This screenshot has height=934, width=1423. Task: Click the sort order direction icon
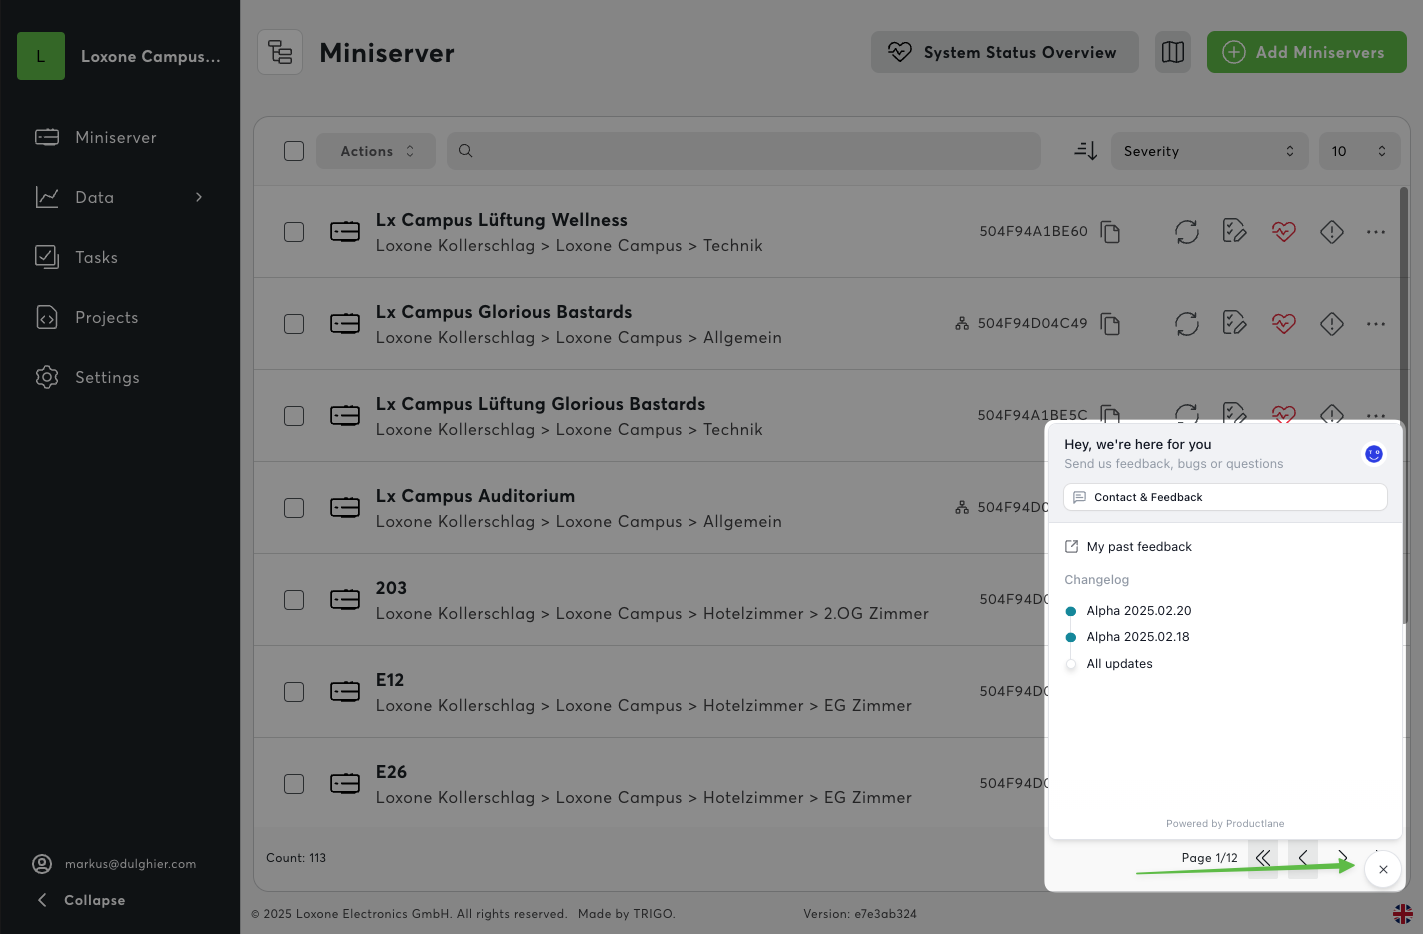pos(1085,151)
